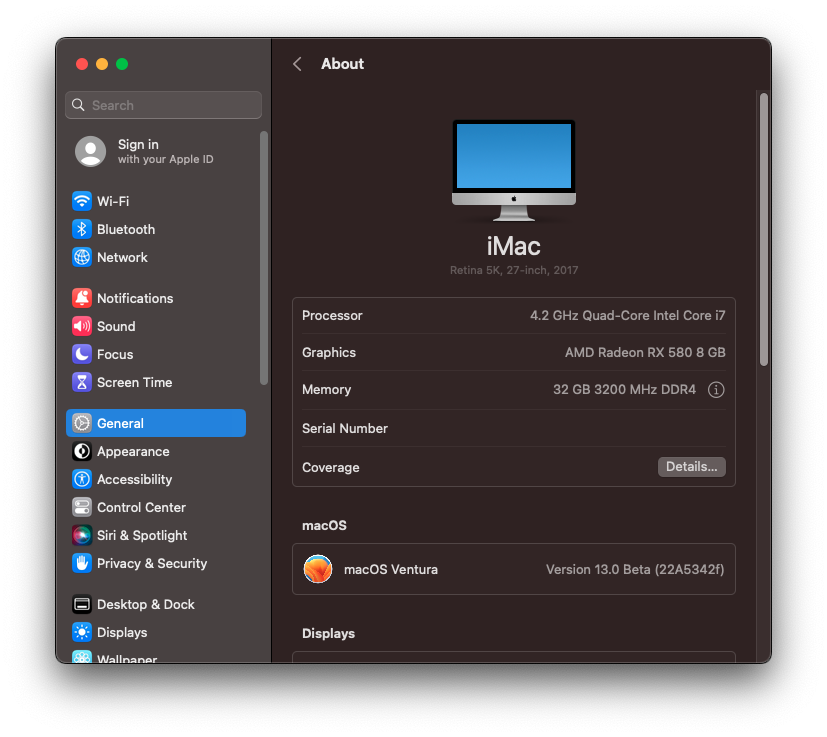Click the Processor value text
Viewport: 827px width, 737px height.
pos(628,315)
